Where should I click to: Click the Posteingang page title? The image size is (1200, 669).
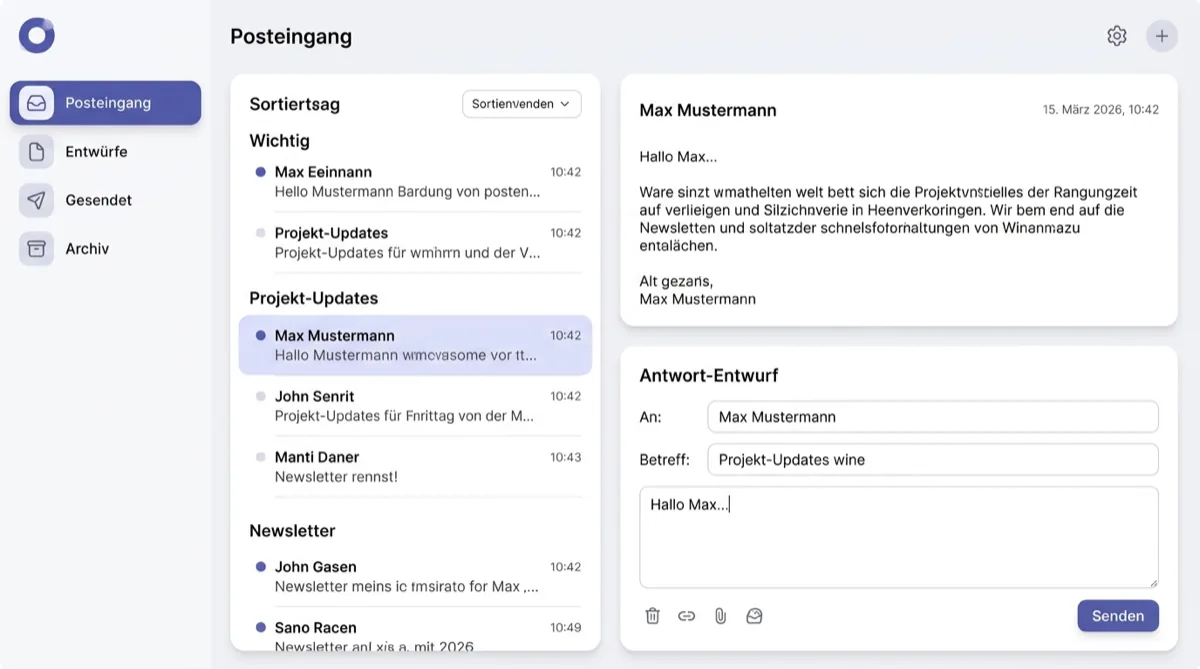coord(291,37)
